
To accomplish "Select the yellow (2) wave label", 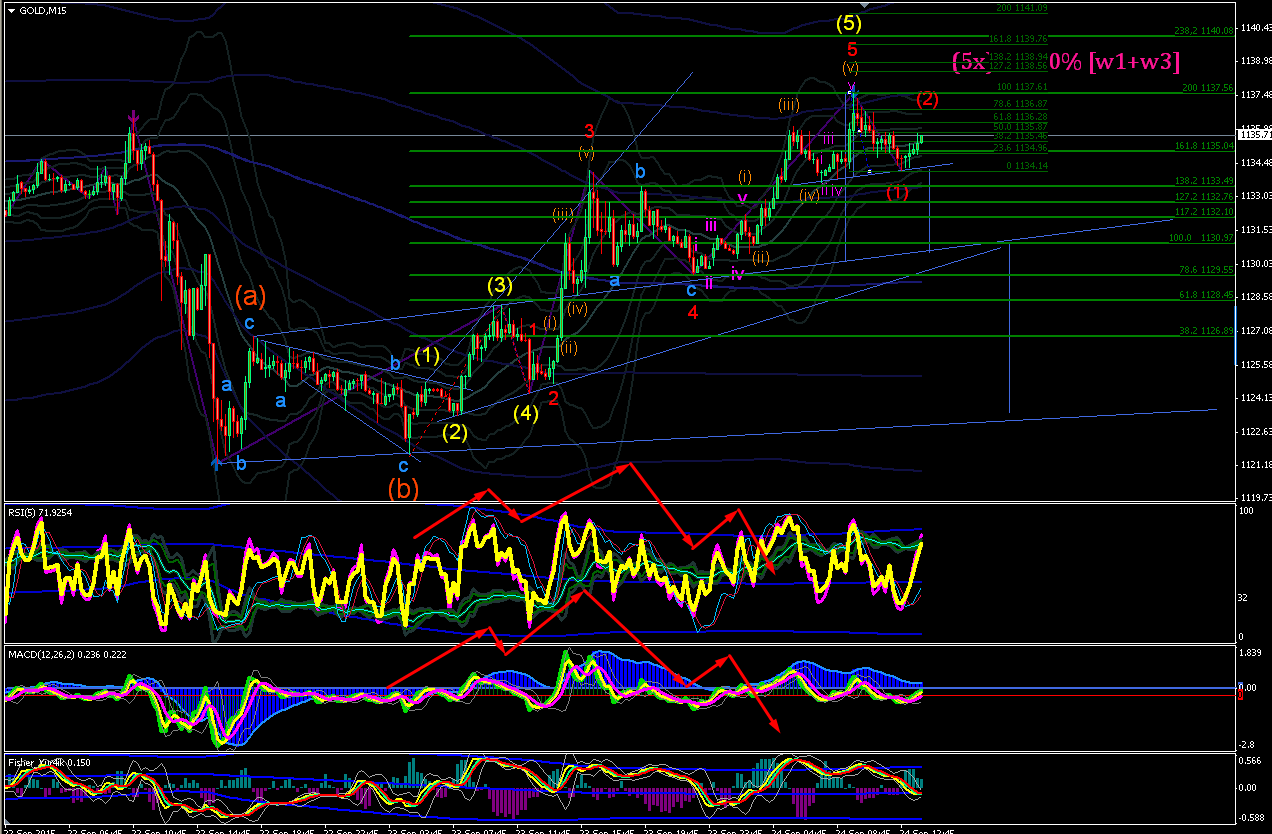I will point(455,432).
